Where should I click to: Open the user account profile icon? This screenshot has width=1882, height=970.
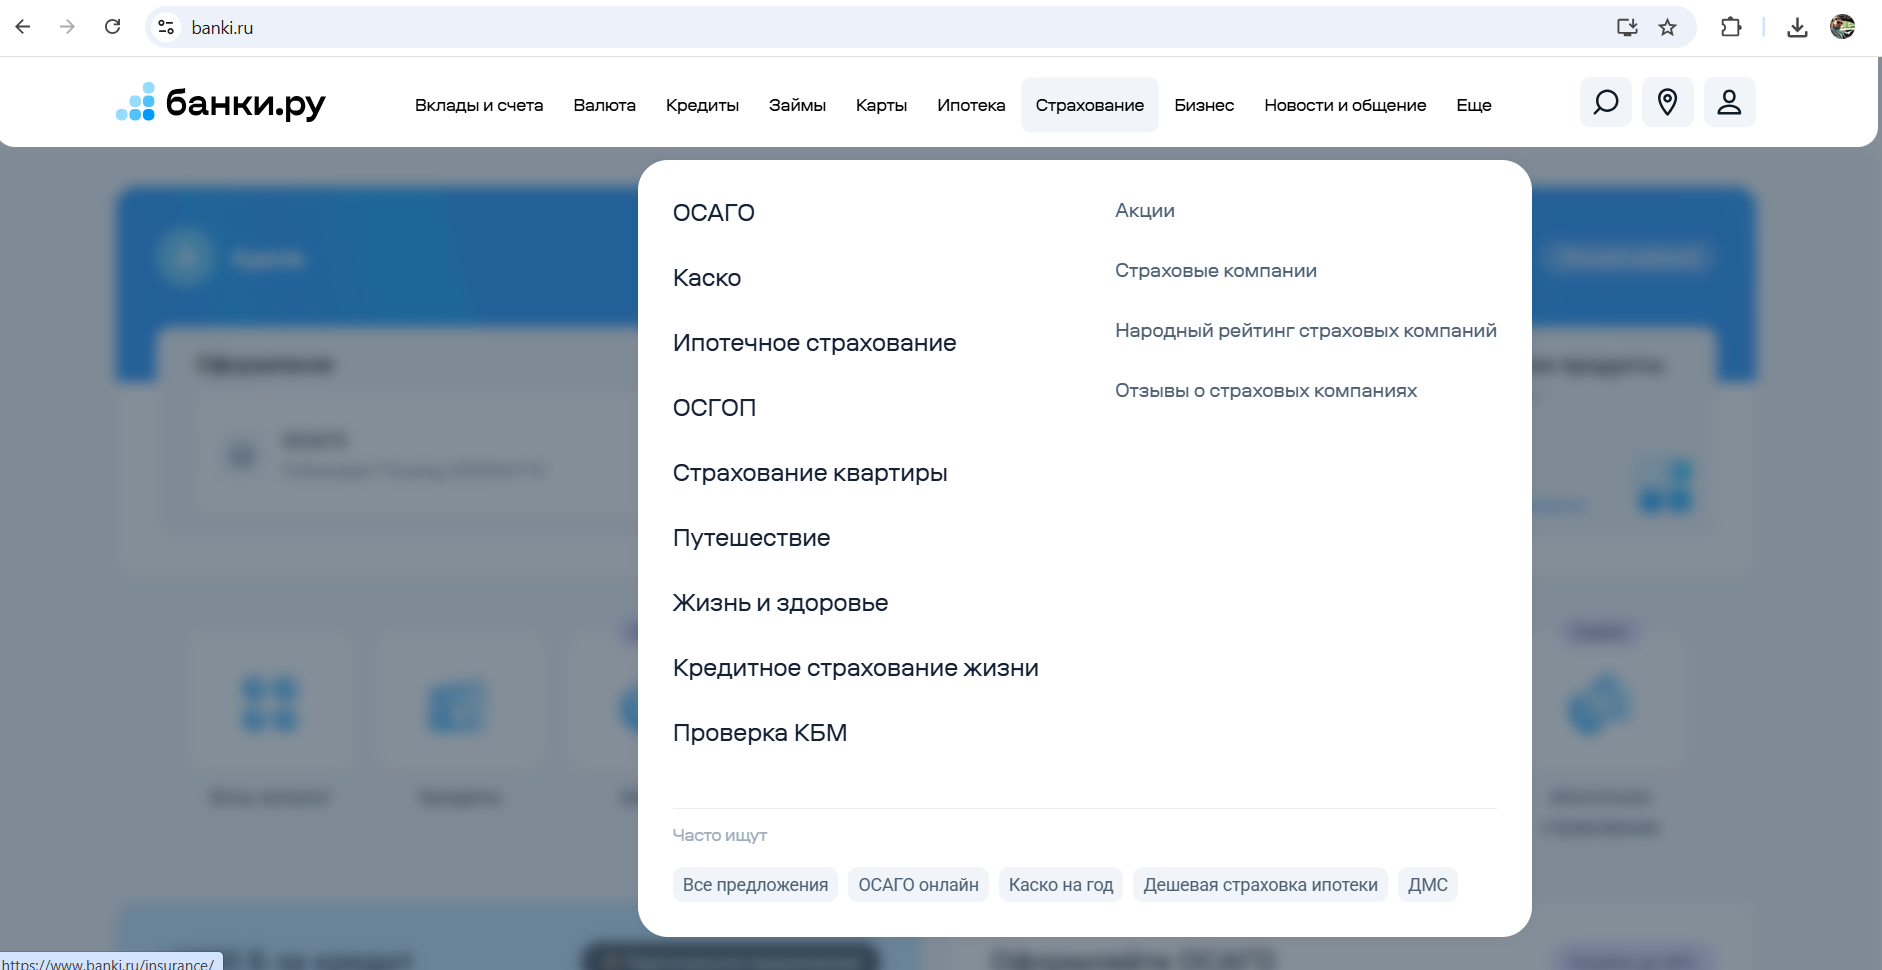1729,103
